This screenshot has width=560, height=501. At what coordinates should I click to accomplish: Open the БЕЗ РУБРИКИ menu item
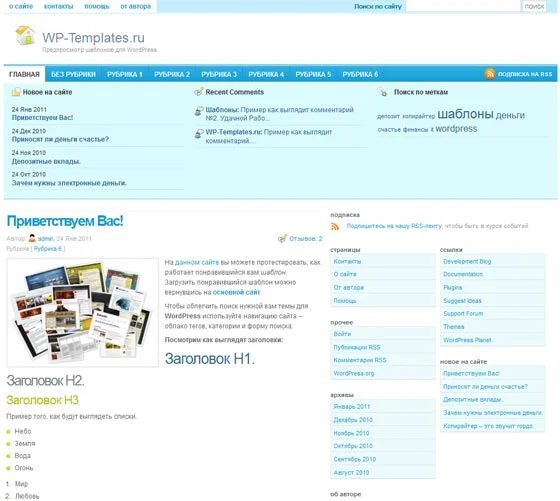(x=73, y=74)
